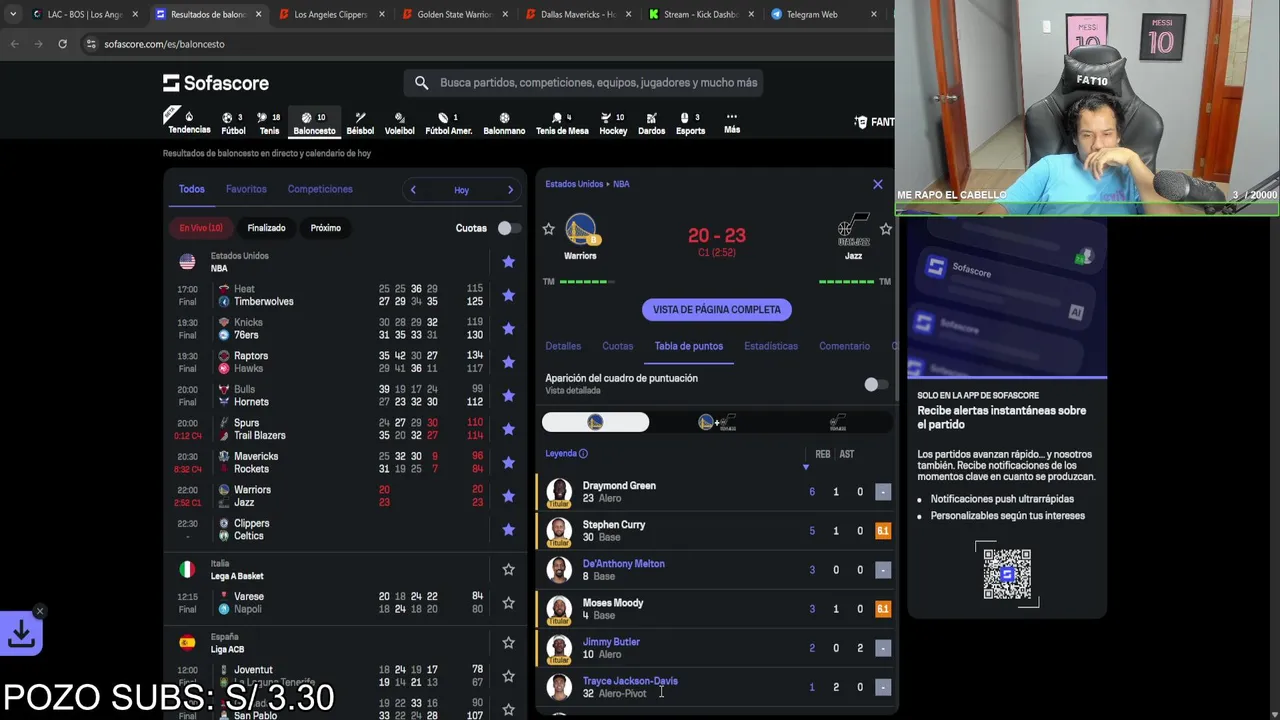
Task: Toggle the Cuotas switch
Action: 509,228
